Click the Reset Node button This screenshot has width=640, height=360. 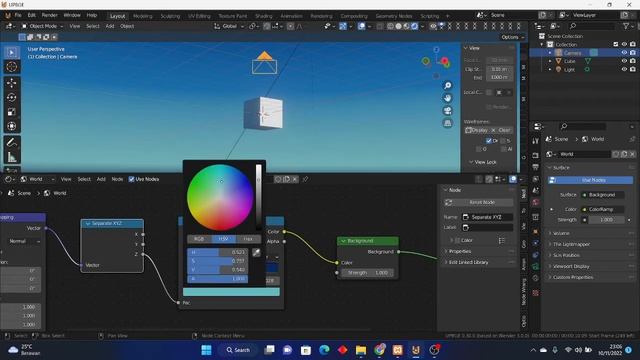coord(478,202)
